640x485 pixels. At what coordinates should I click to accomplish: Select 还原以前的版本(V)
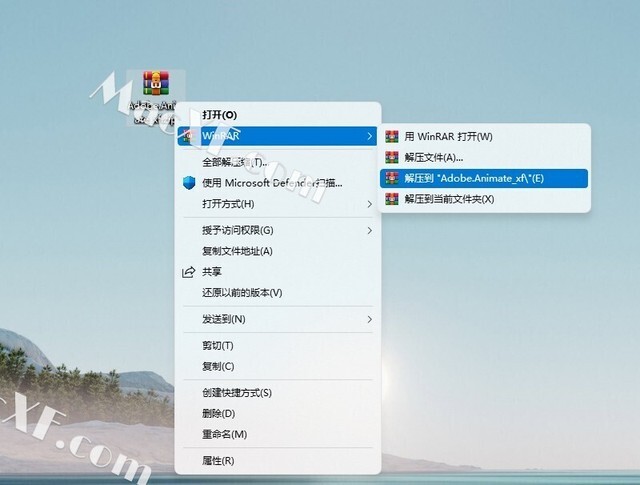(x=278, y=293)
